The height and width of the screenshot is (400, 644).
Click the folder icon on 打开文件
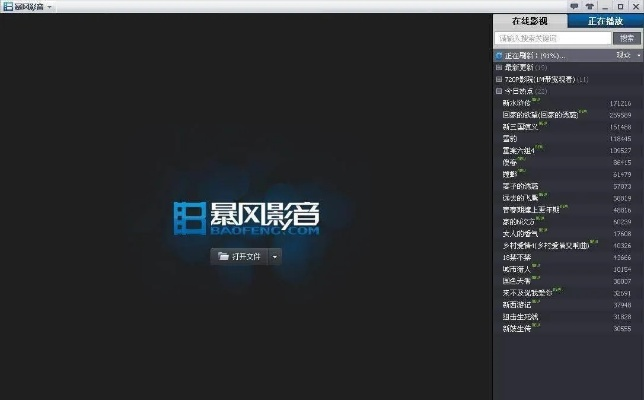point(224,256)
